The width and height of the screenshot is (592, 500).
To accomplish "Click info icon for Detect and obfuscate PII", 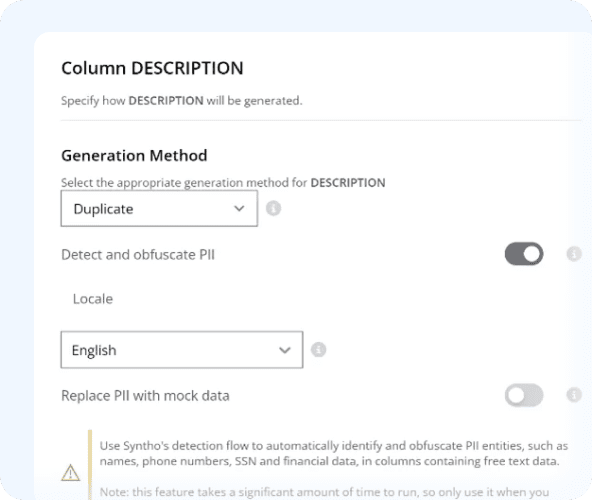I will point(574,254).
